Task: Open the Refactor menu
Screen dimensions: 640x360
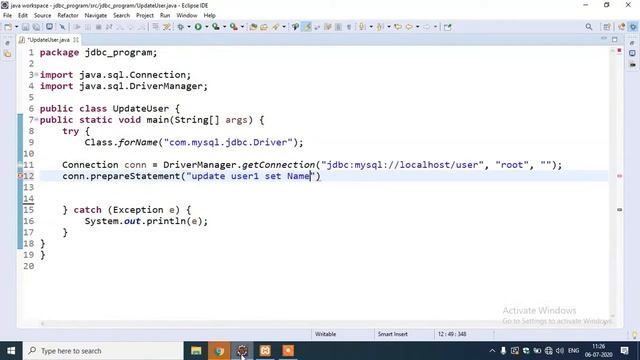Action: 68,16
